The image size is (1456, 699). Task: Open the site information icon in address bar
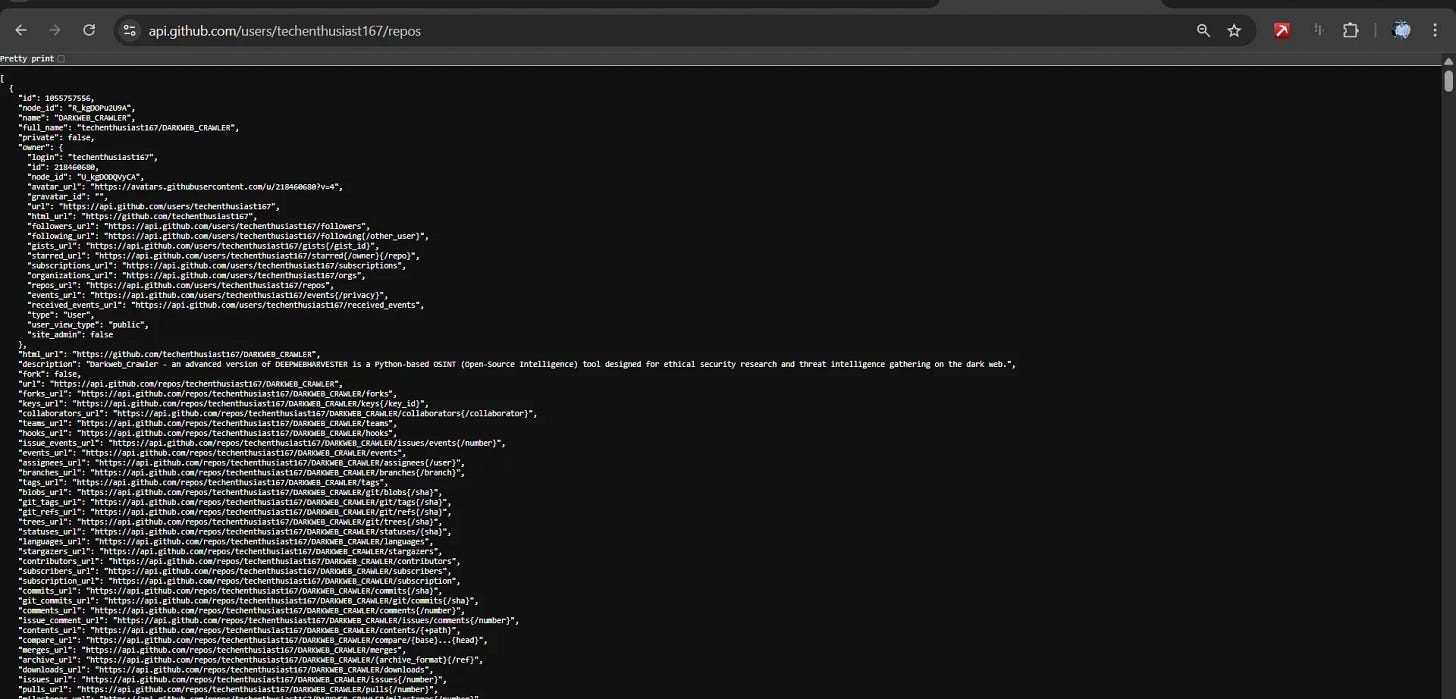pos(129,31)
